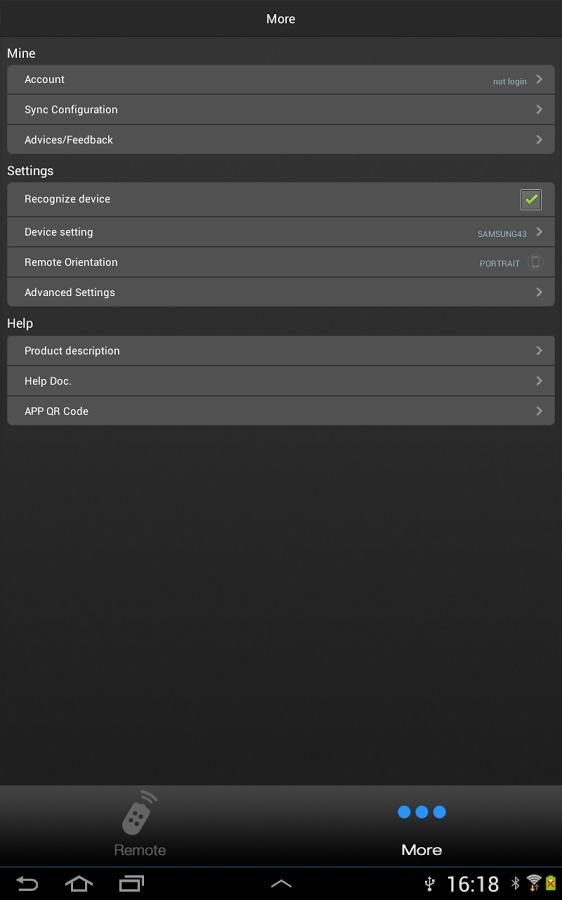Tap the Android back arrow icon

[26, 883]
